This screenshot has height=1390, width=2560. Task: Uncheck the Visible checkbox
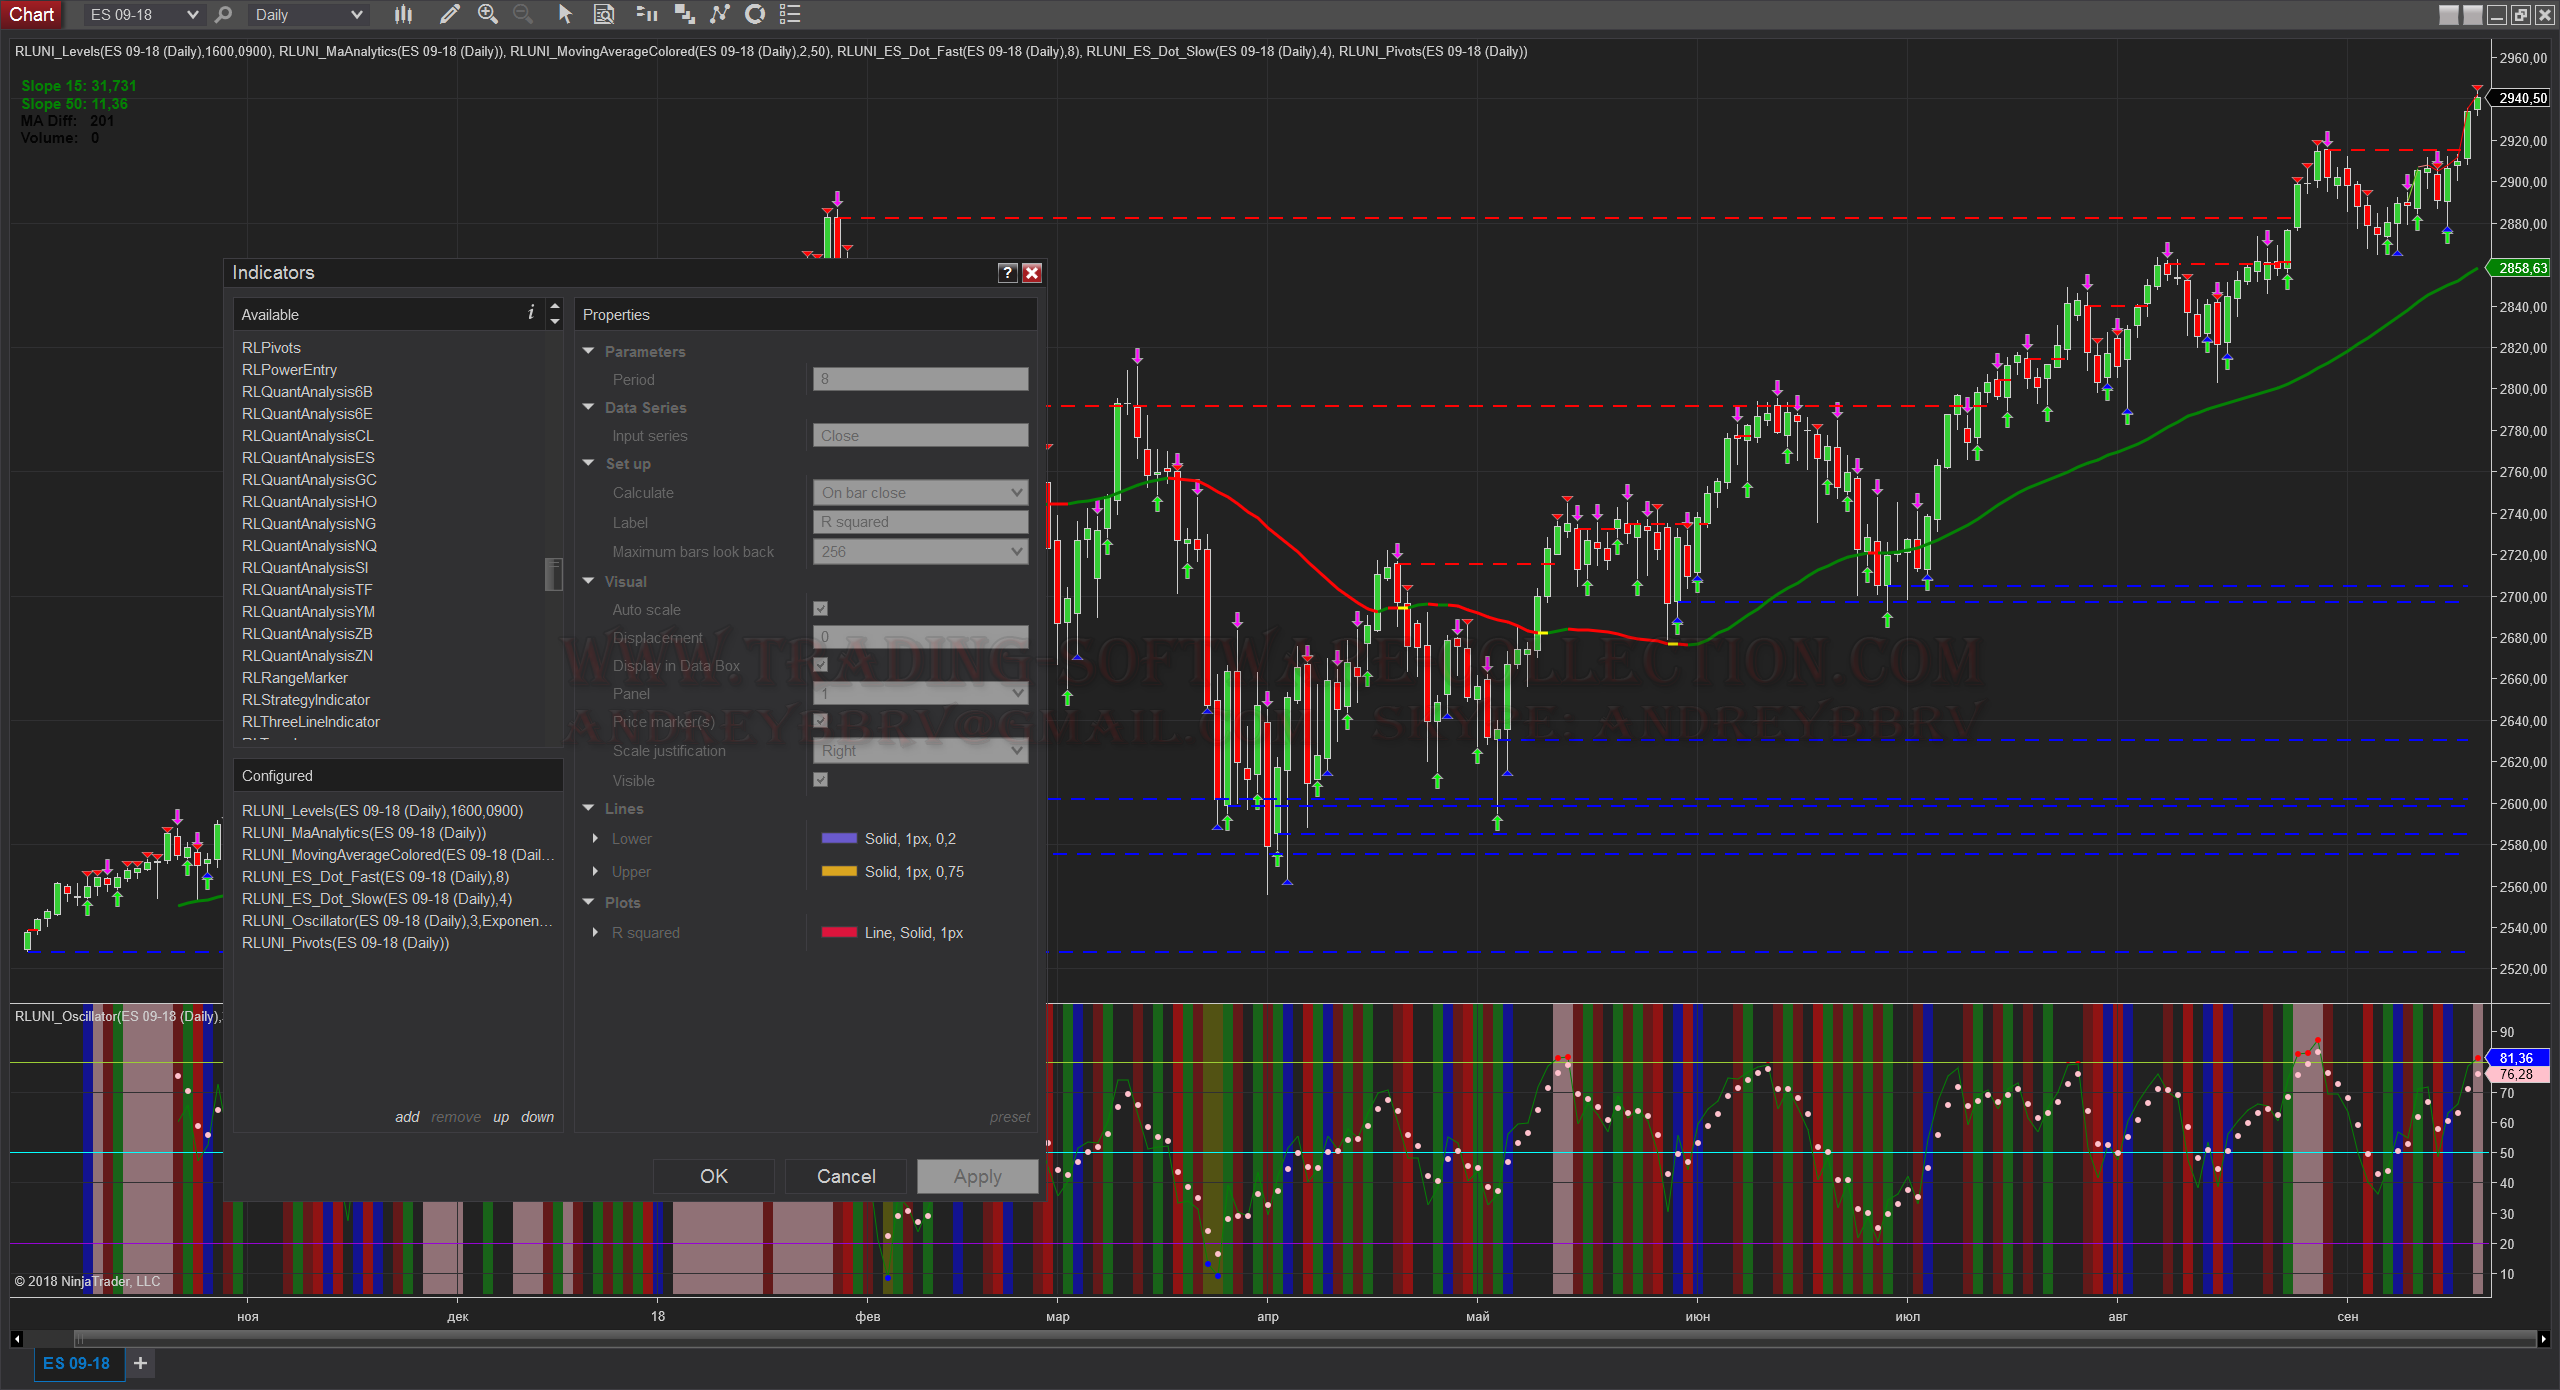(820, 780)
